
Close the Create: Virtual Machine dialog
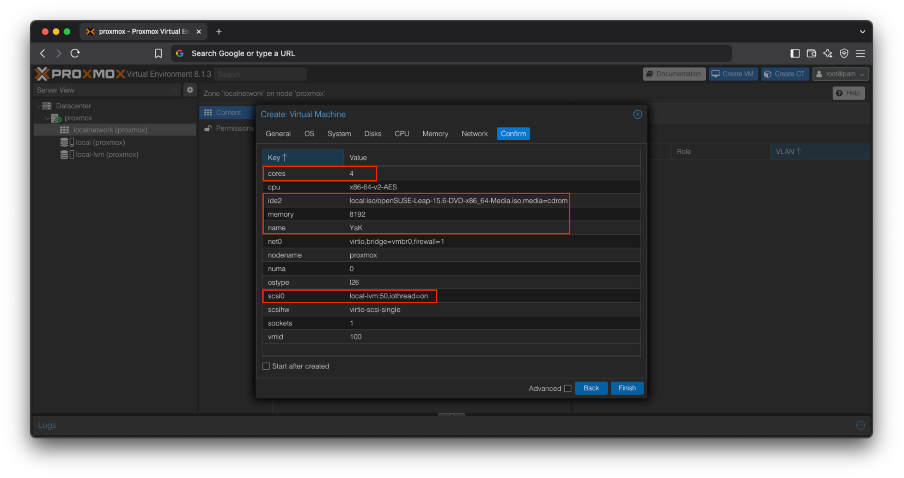coord(637,114)
